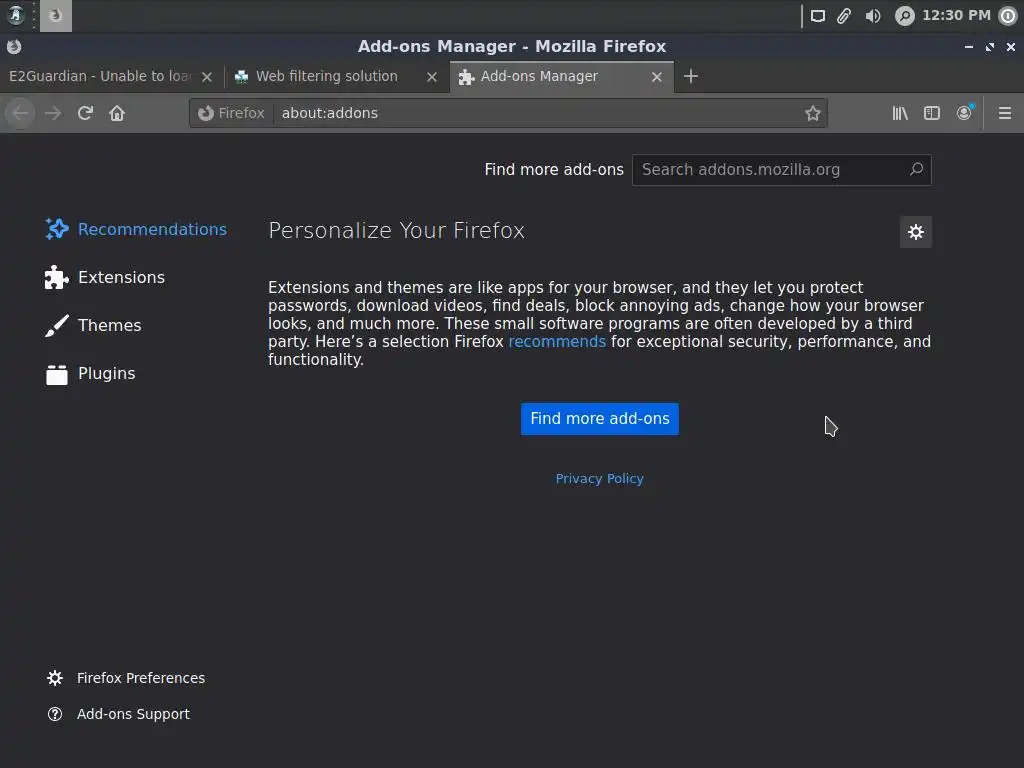This screenshot has width=1024, height=768.
Task: Switch to the Web filtering solution tab
Action: 327,76
